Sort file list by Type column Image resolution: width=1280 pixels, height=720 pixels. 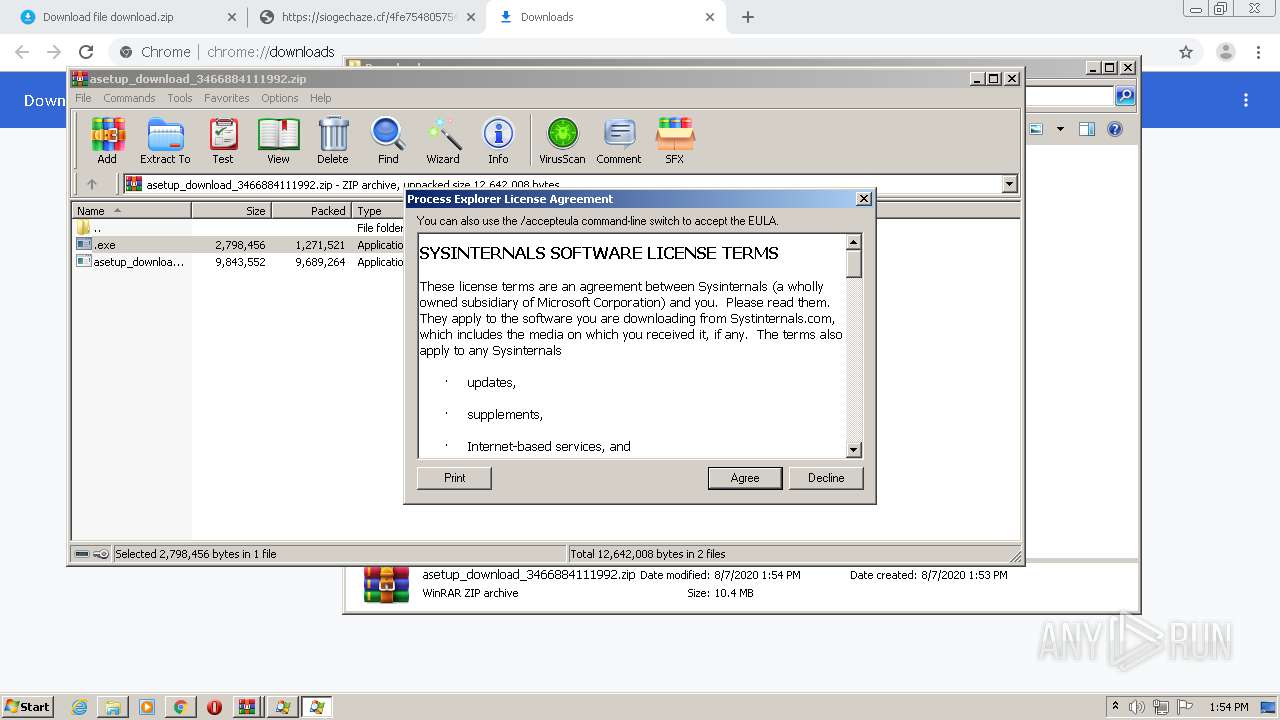tap(378, 211)
